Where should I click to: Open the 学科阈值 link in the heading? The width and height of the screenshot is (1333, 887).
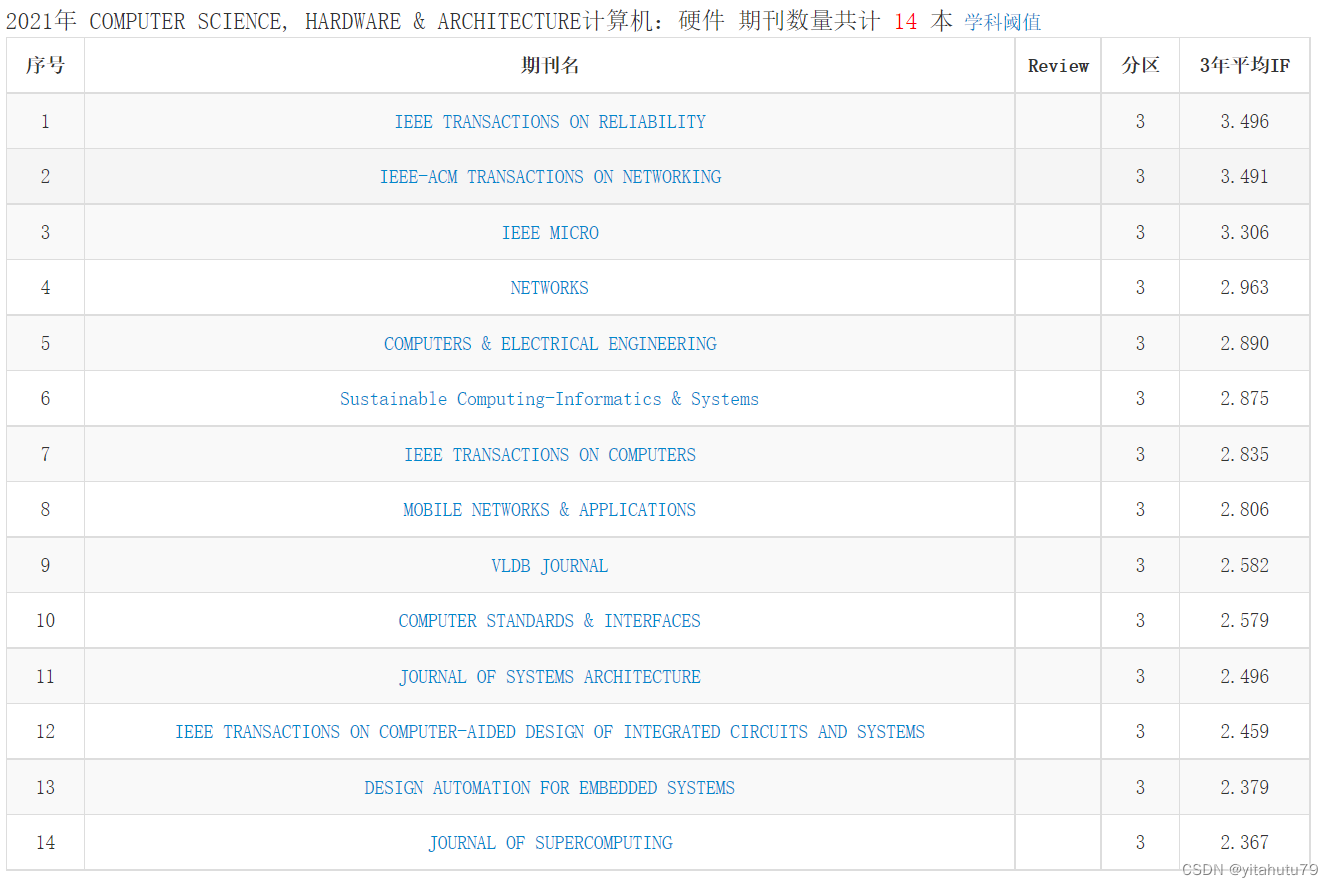1002,22
